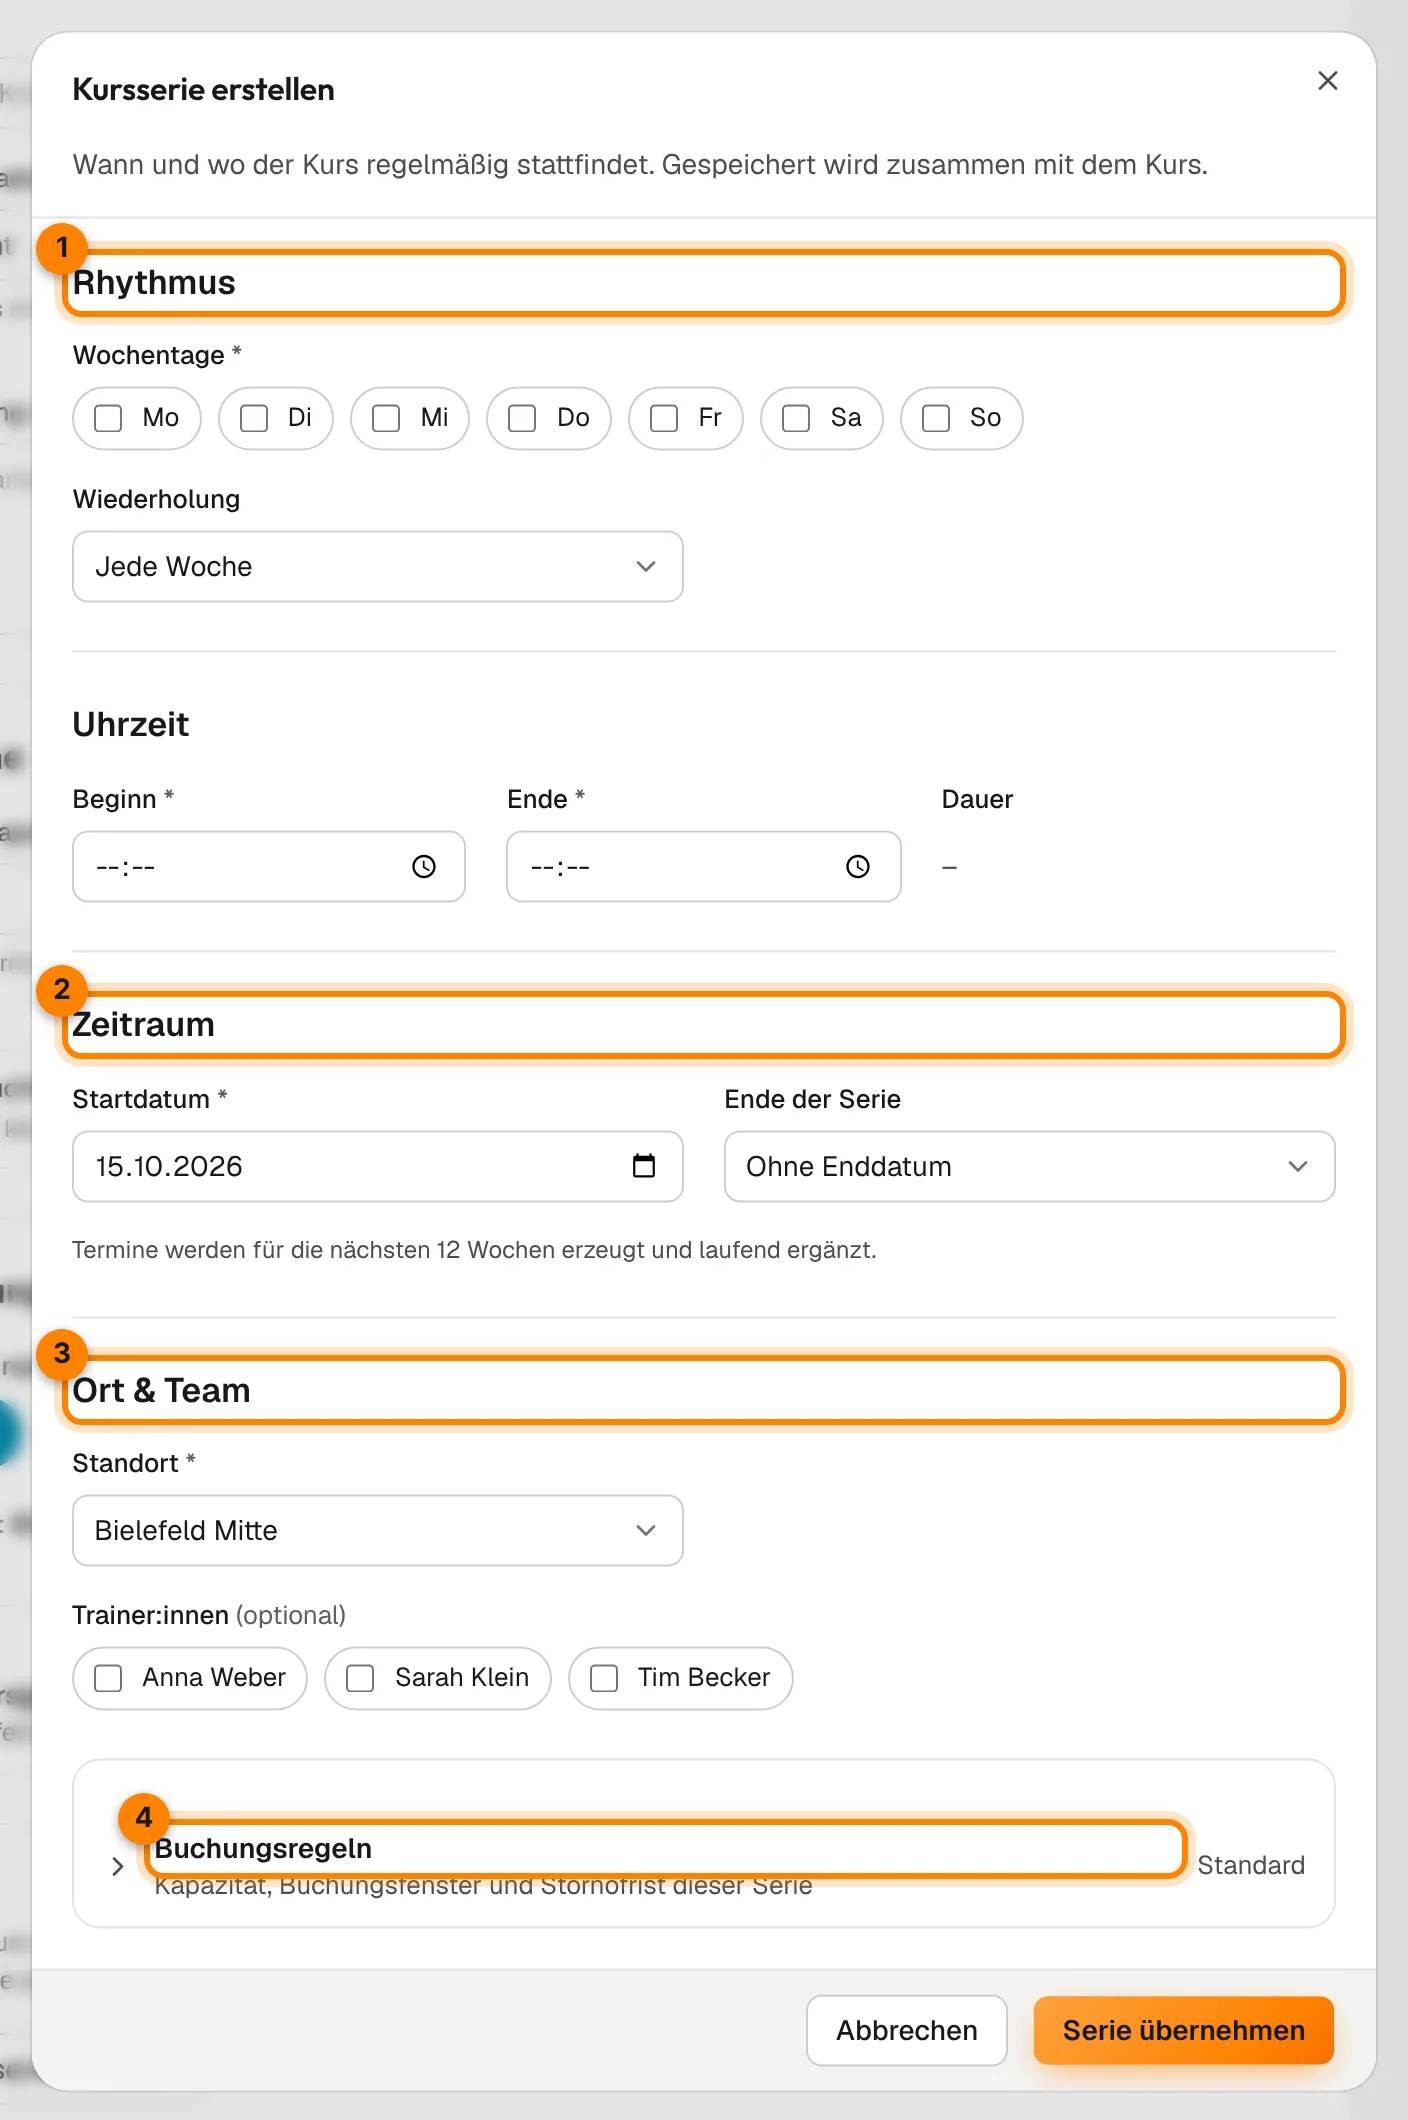
Task: Expand Buchungsregeln section chevron
Action: 118,1866
